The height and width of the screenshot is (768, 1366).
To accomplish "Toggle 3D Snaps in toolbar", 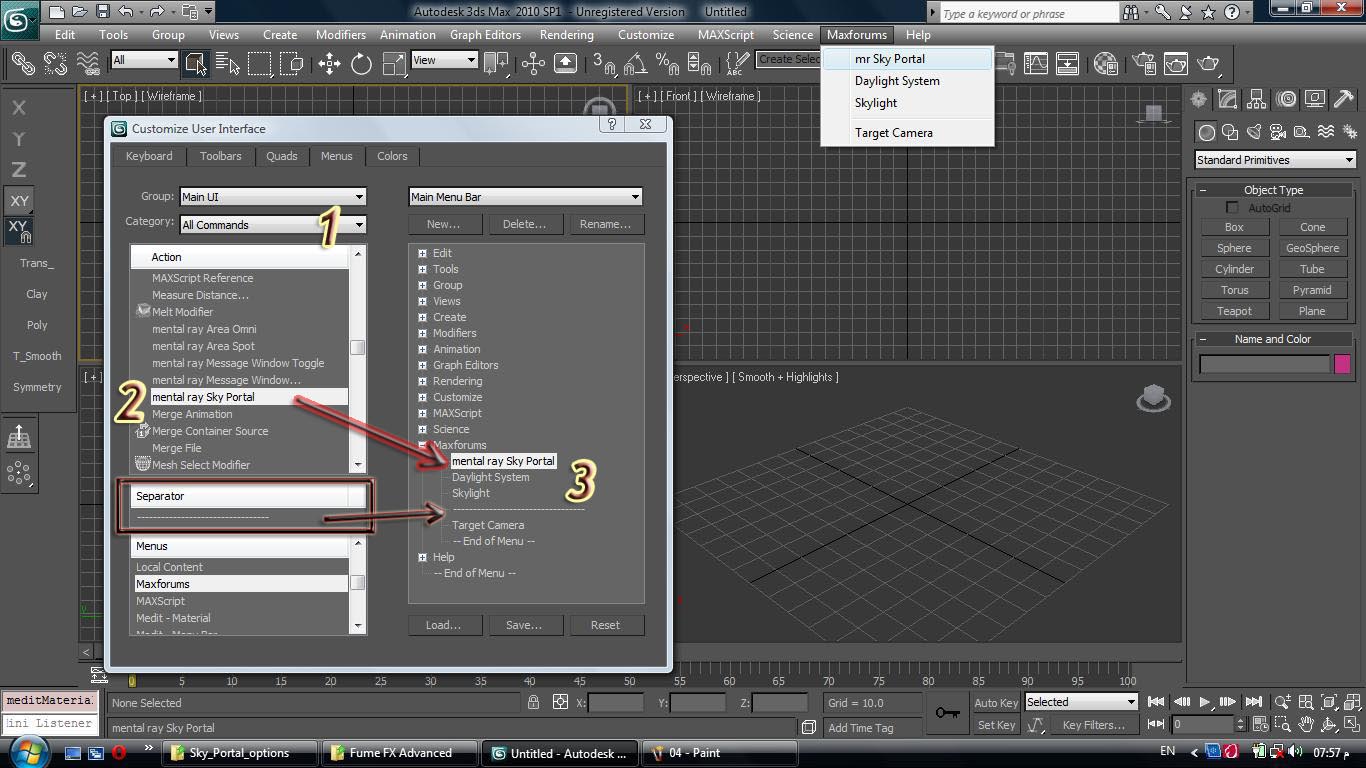I will (605, 63).
